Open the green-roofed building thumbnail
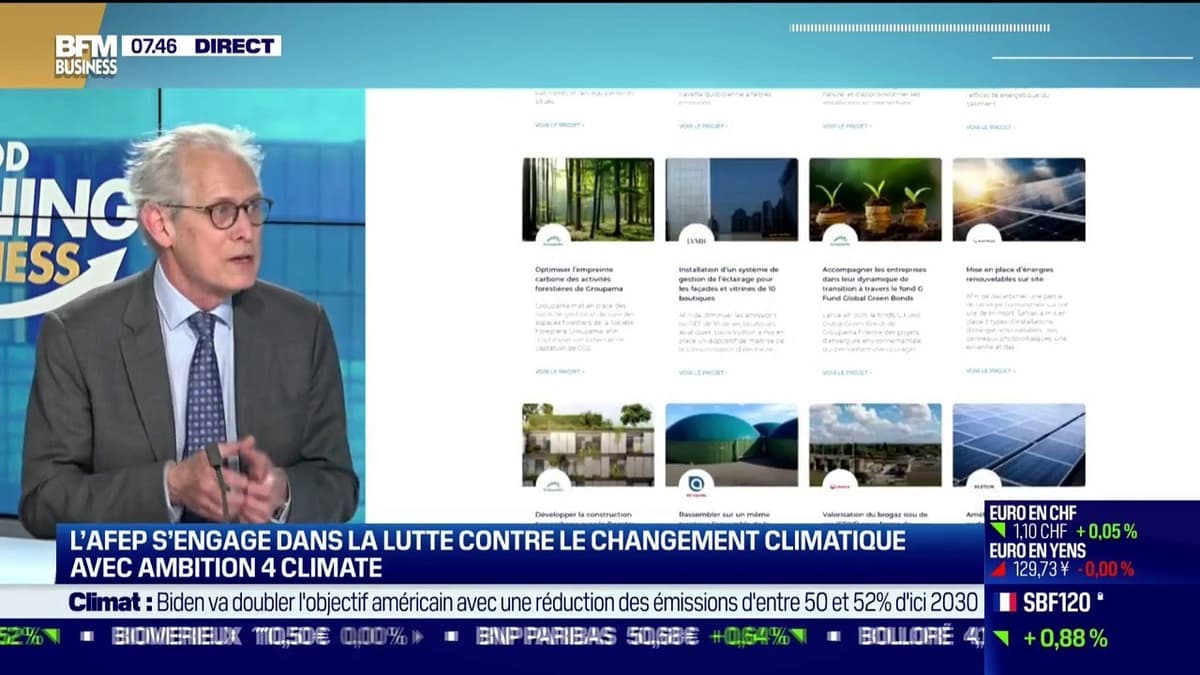Image resolution: width=1200 pixels, height=675 pixels. (588, 445)
